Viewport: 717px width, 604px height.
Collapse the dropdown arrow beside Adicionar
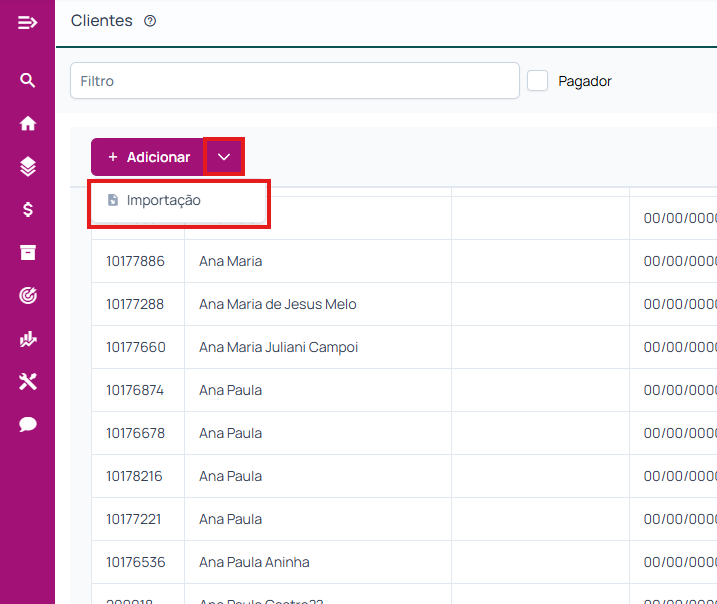[x=224, y=157]
